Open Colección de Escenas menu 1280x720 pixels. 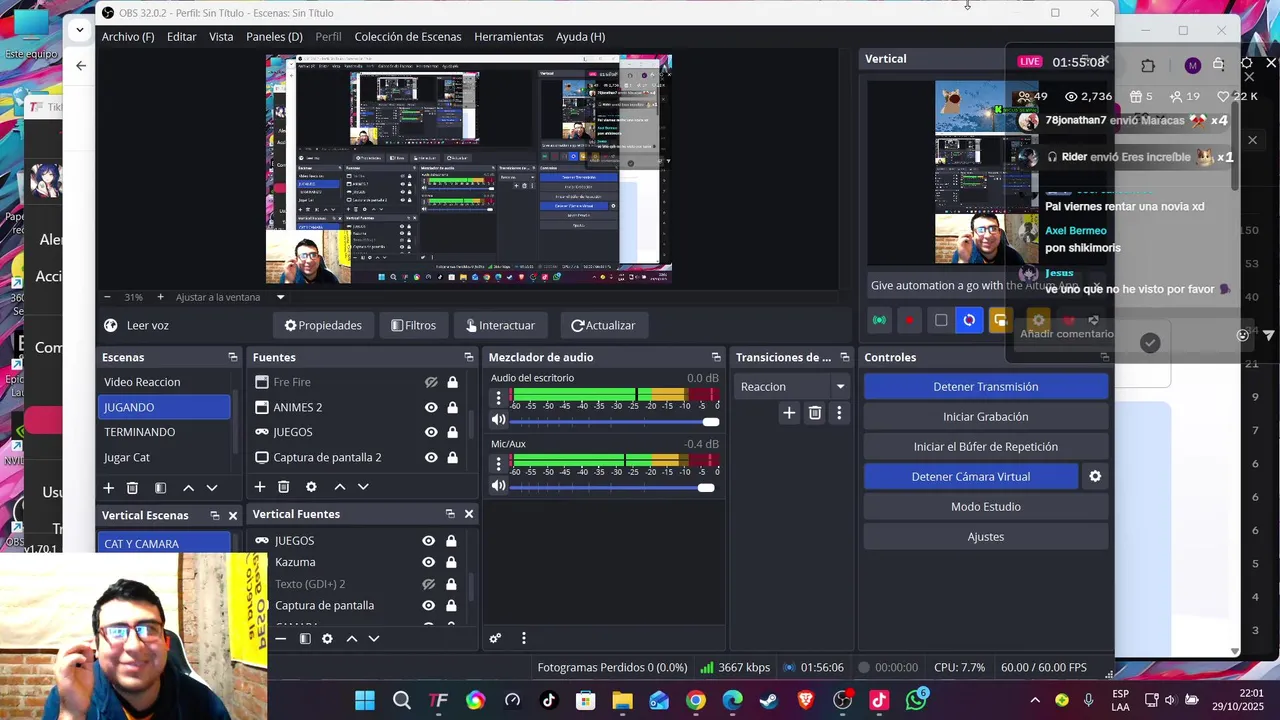click(408, 37)
